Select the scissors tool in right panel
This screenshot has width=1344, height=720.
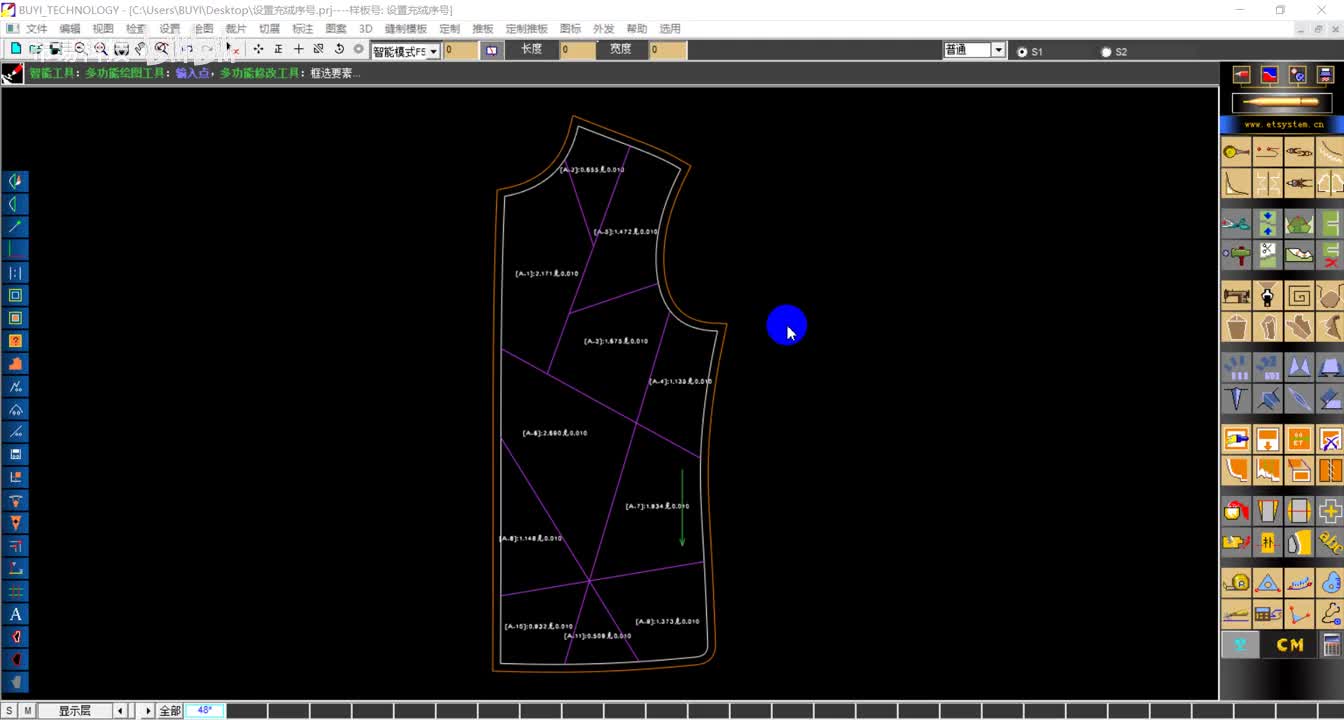point(1237,223)
